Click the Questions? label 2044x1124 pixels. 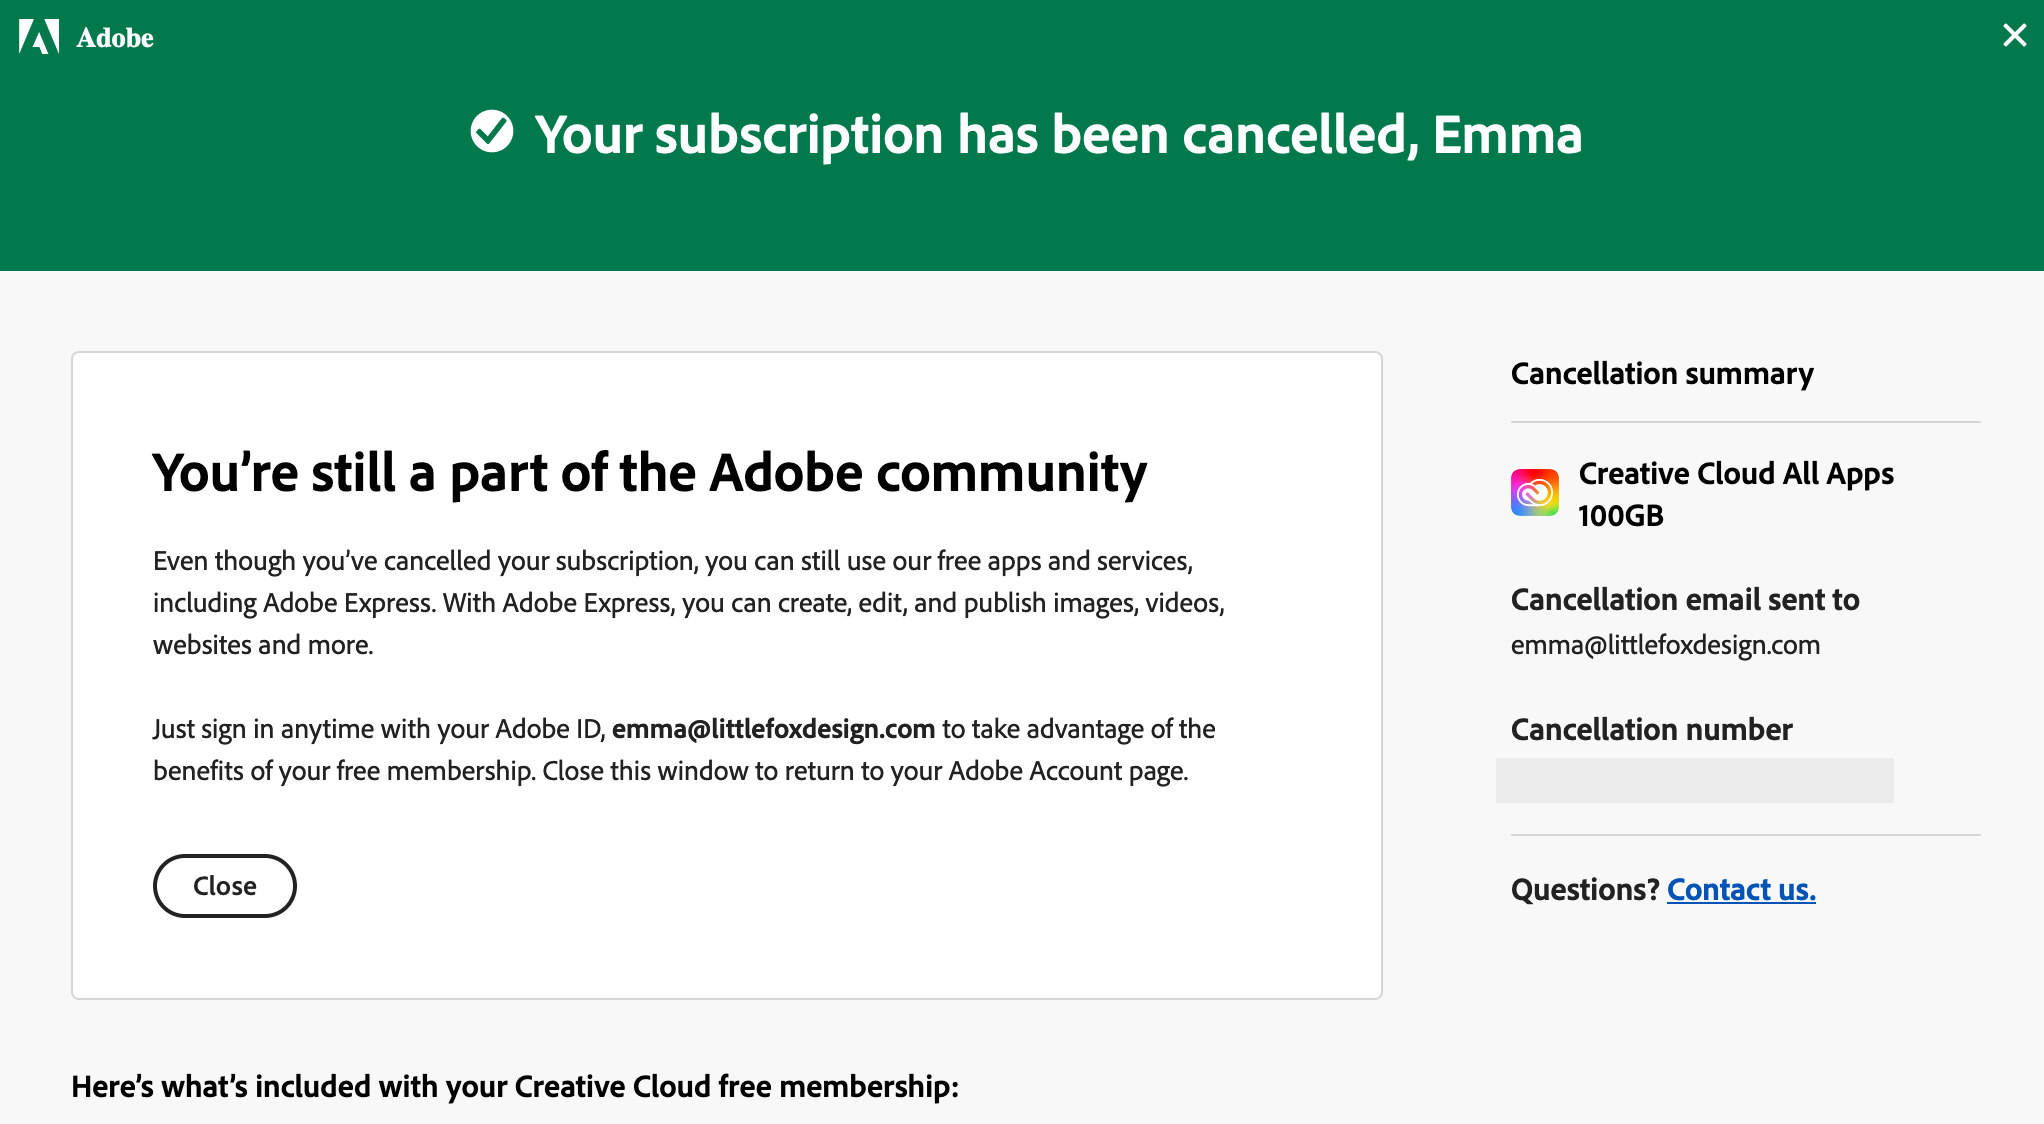point(1585,889)
